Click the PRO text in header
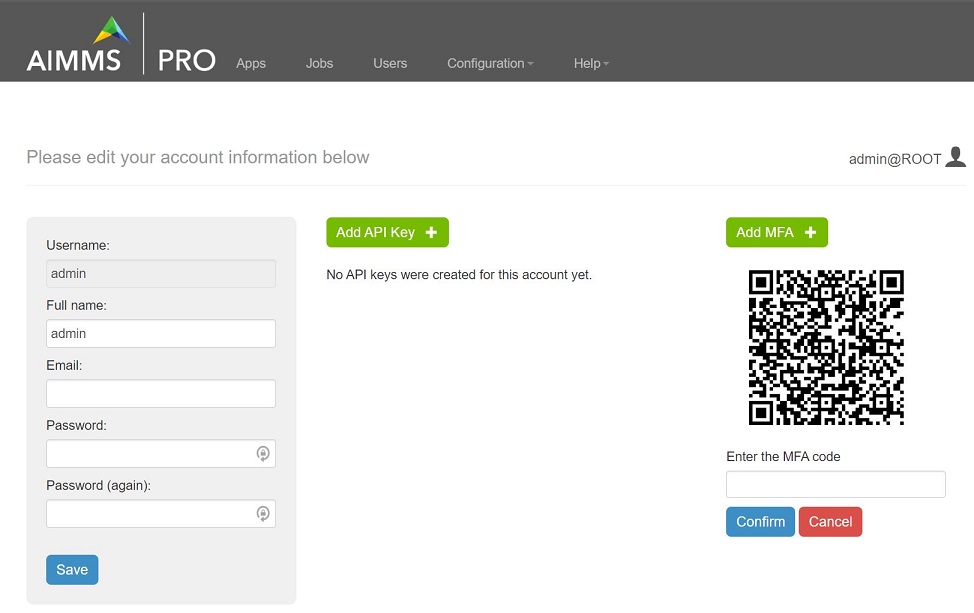 pos(186,60)
